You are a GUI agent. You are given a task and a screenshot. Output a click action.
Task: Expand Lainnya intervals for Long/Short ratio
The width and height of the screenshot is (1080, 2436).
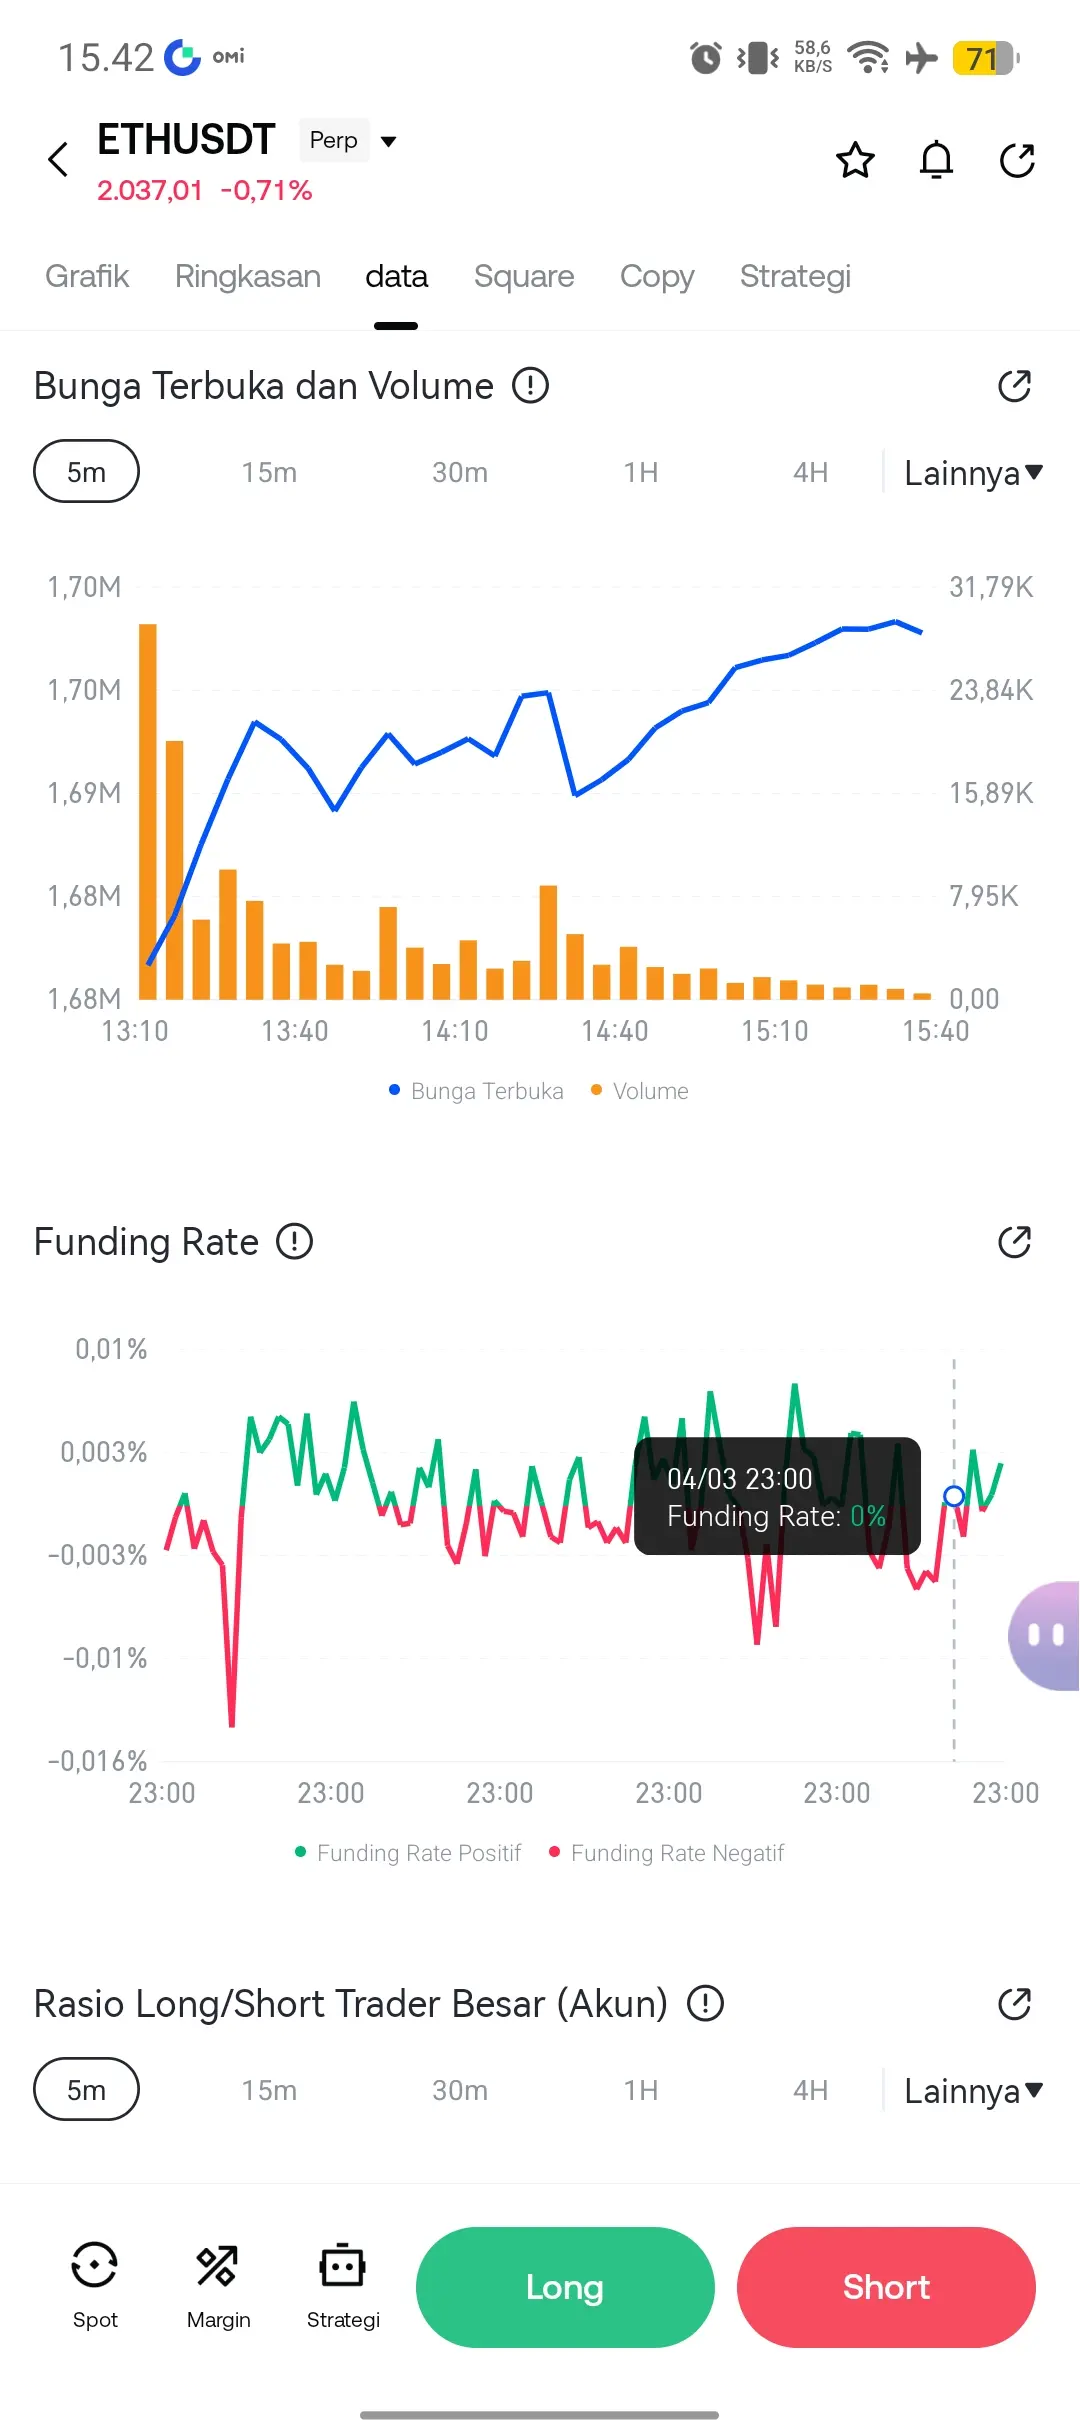point(972,2090)
